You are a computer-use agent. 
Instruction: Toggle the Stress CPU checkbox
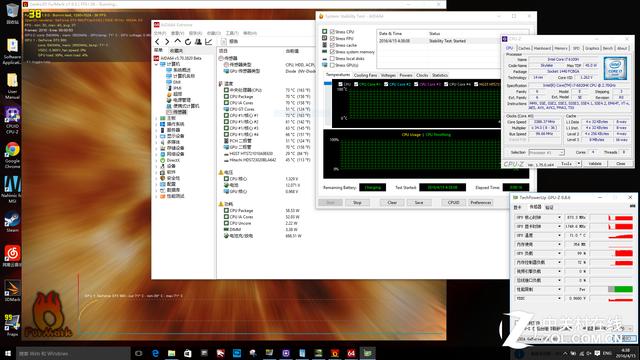[x=332, y=31]
